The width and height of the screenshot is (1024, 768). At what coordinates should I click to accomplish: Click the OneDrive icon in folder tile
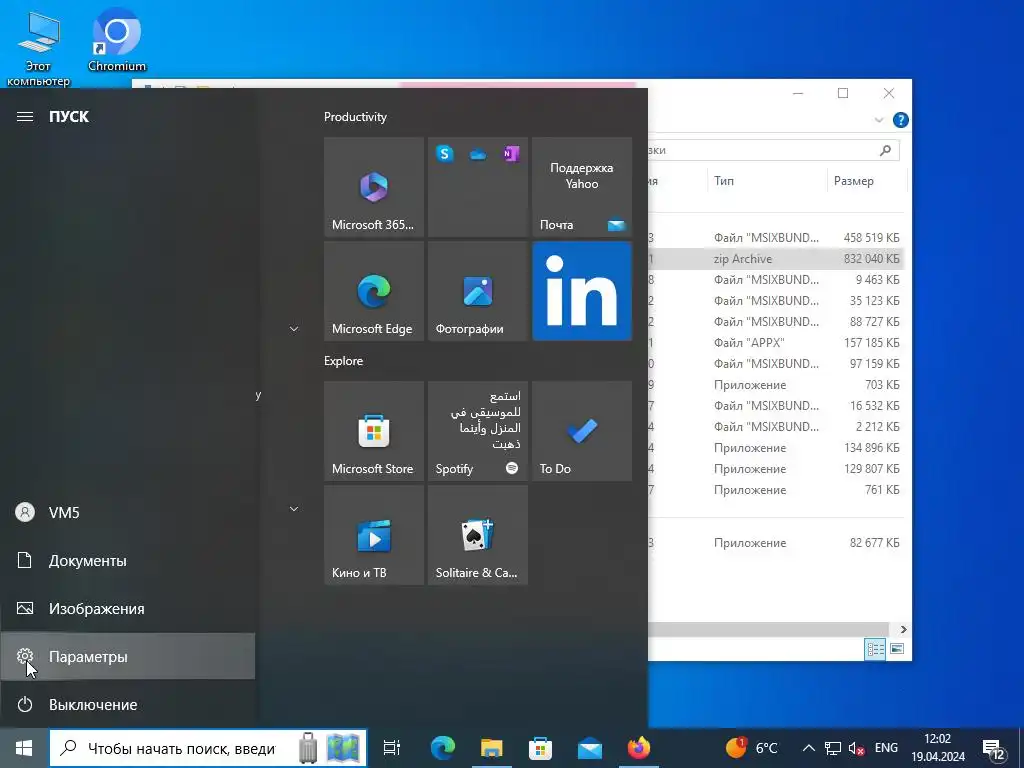(478, 155)
